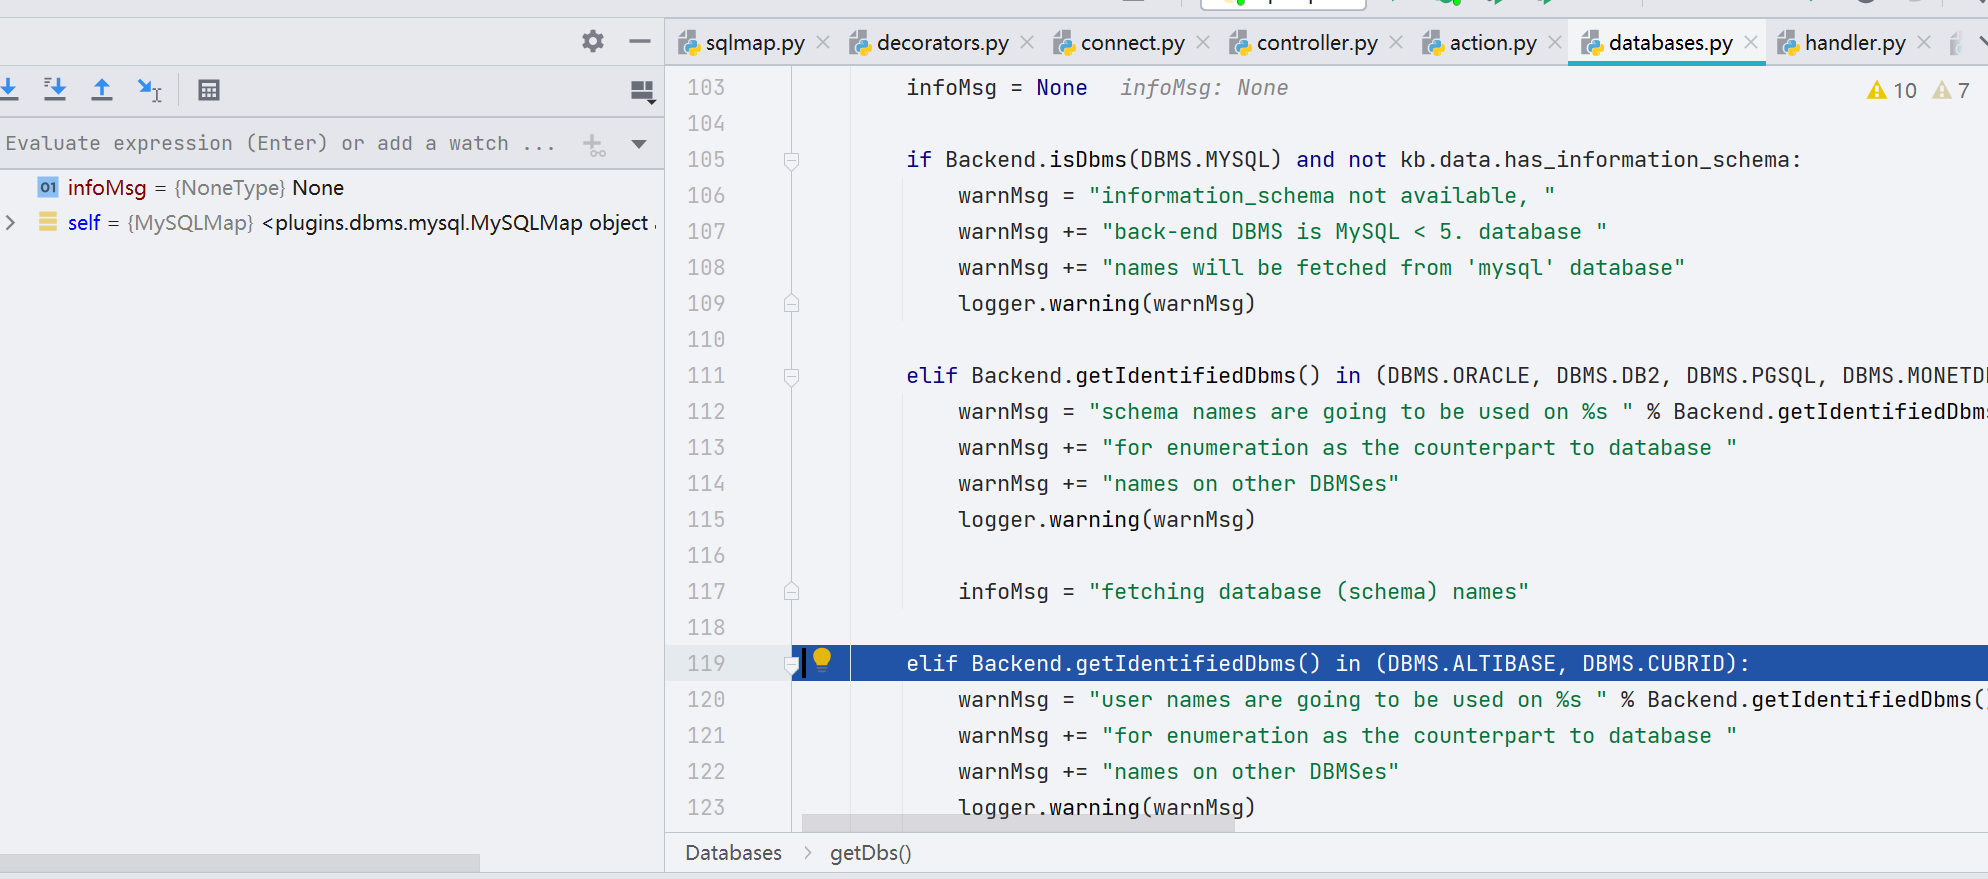
Task: Click inline hint 'infoMsg: None'
Action: point(1204,88)
